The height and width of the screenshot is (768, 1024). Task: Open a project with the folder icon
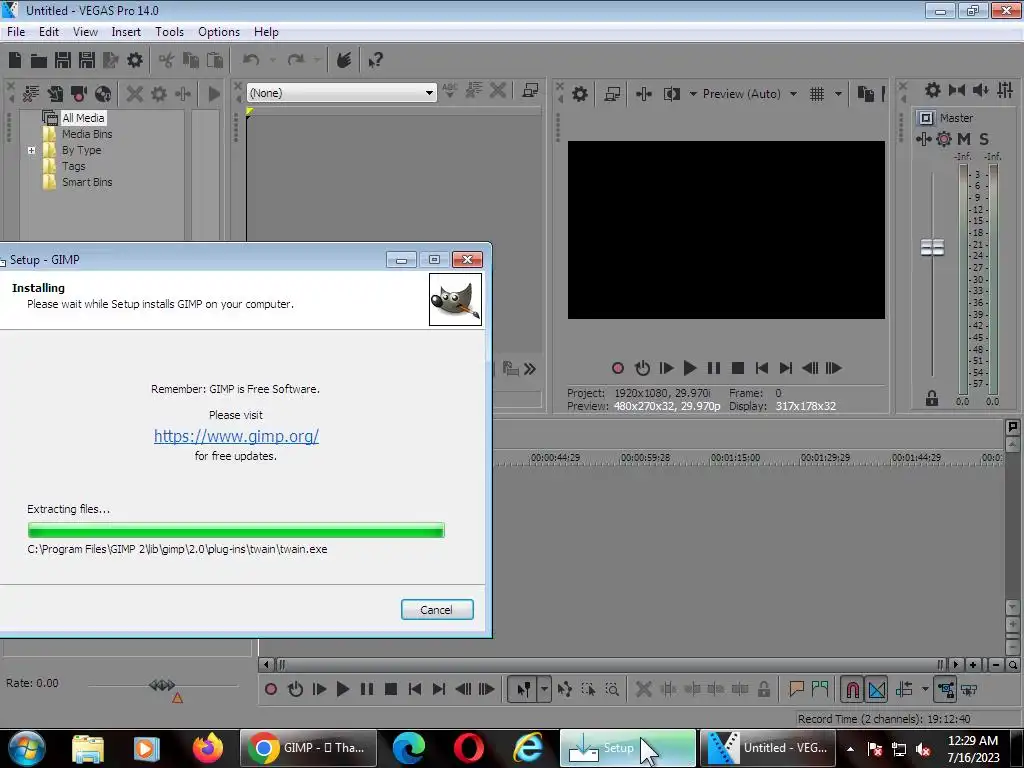(x=39, y=61)
